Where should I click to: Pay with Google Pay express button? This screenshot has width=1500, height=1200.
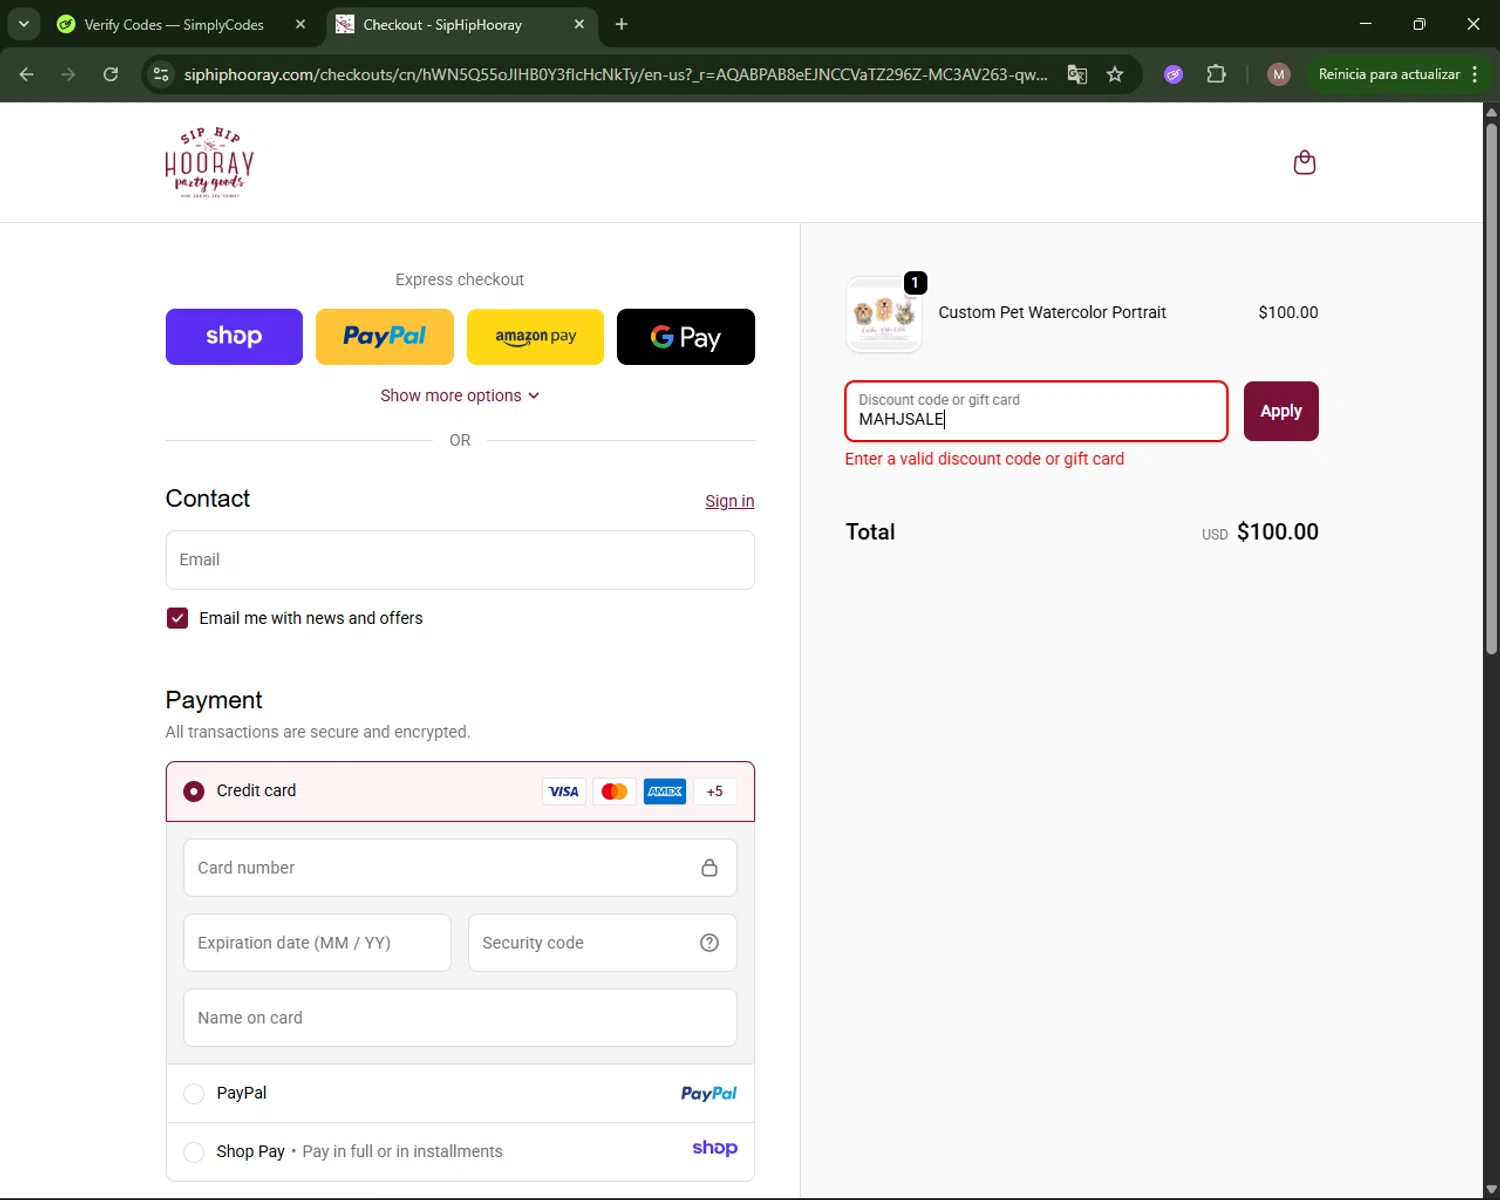[686, 337]
